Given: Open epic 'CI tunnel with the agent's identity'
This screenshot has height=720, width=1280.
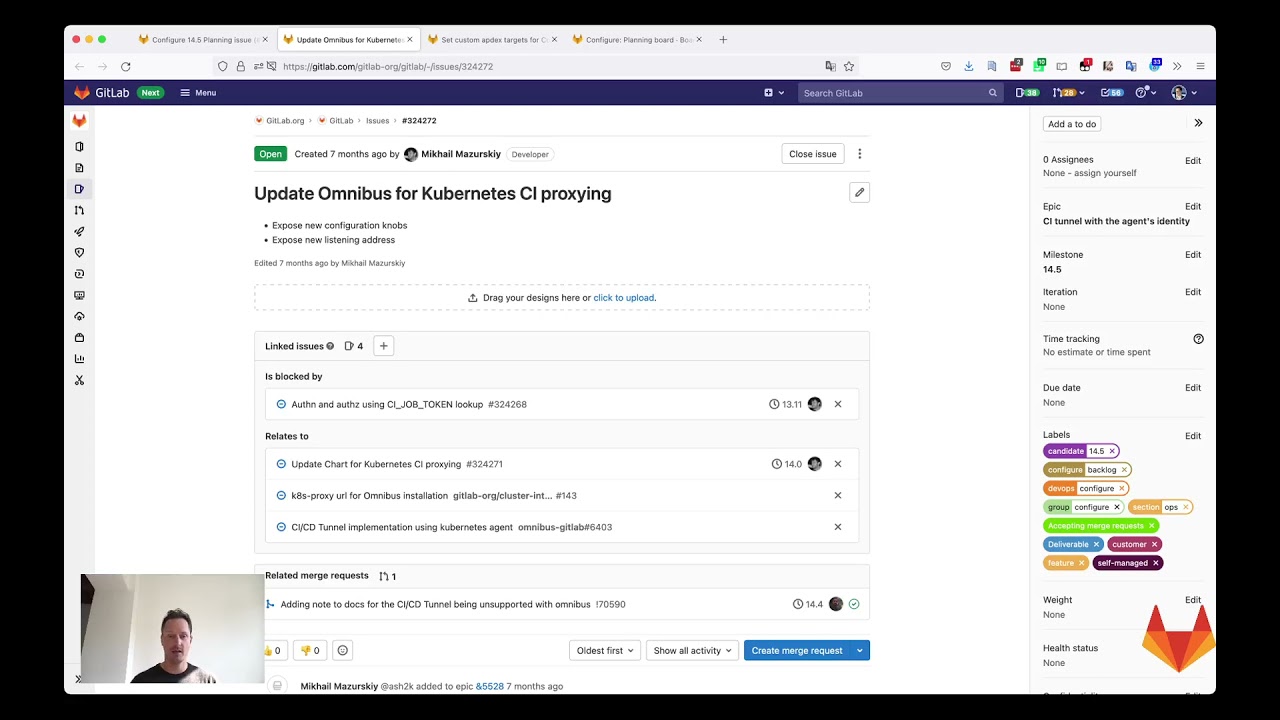Looking at the screenshot, I should pos(1116,221).
